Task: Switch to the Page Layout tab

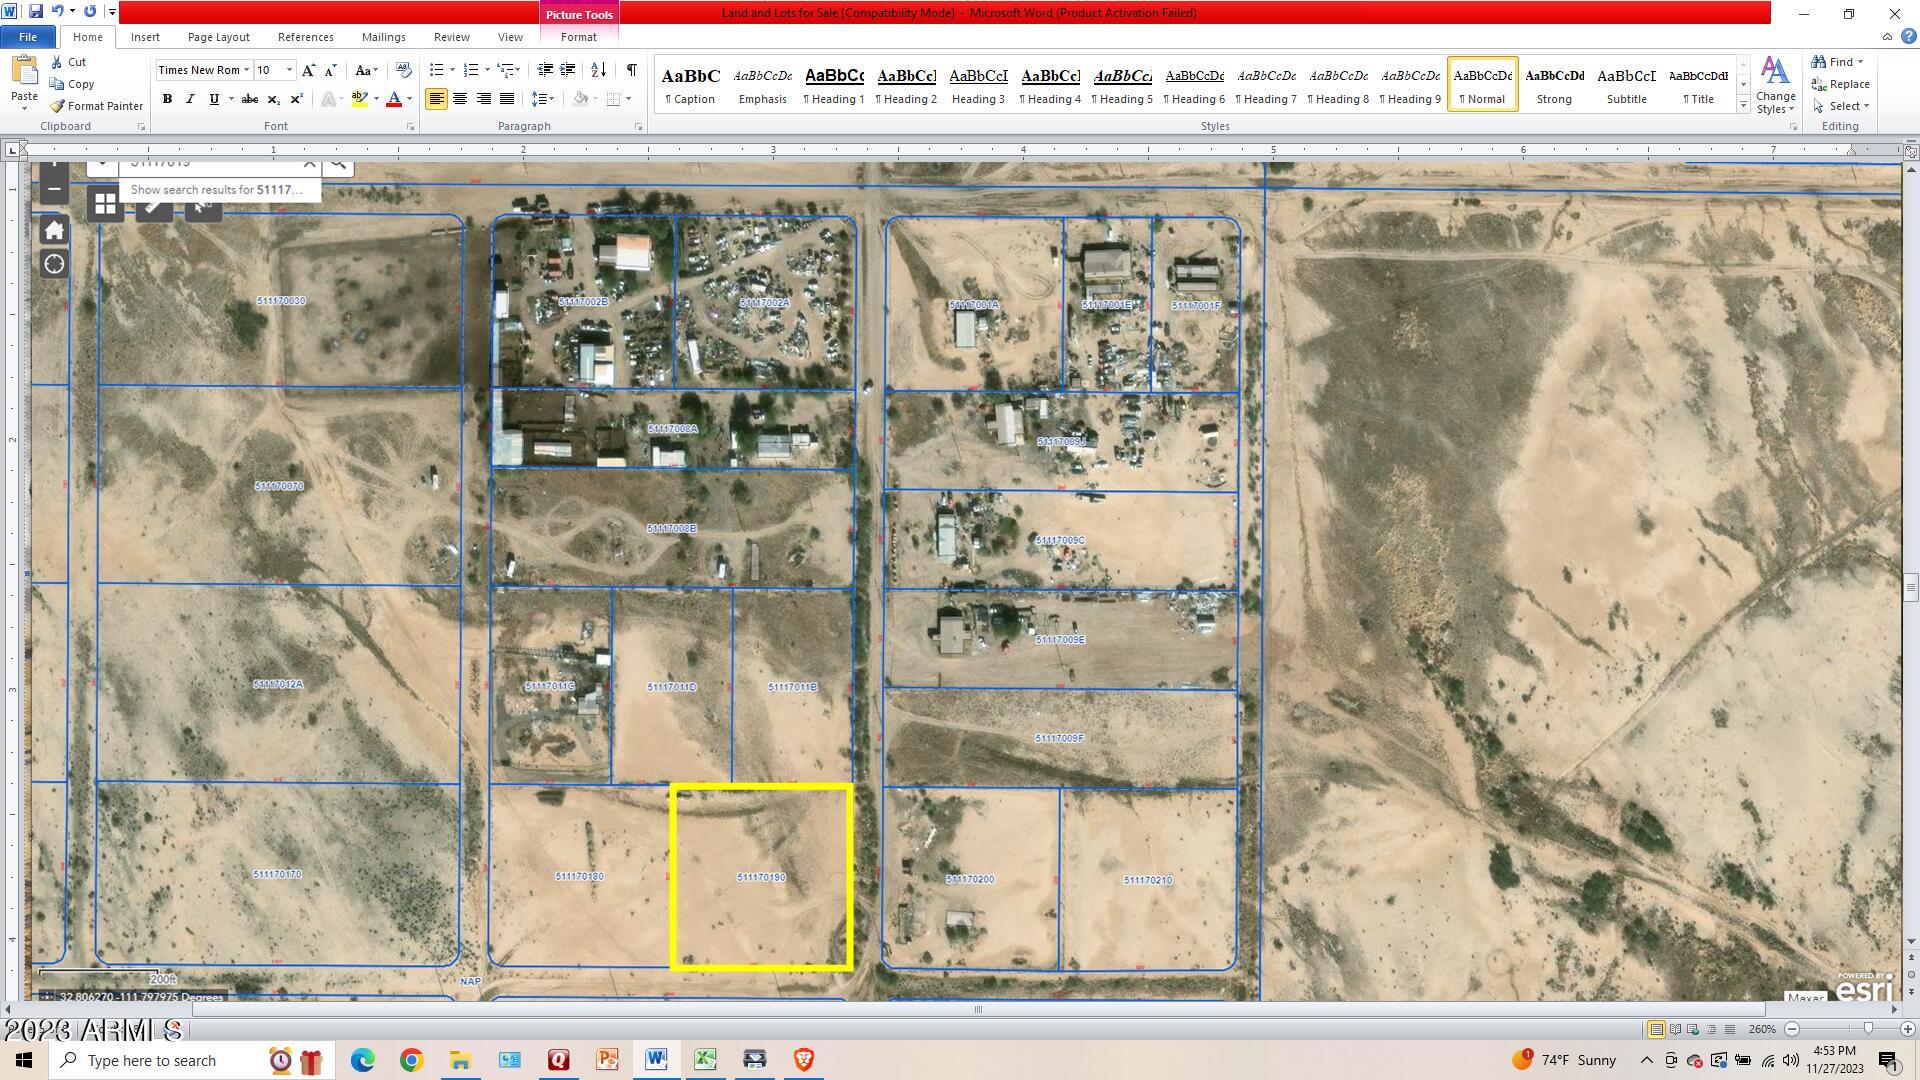Action: (x=218, y=37)
